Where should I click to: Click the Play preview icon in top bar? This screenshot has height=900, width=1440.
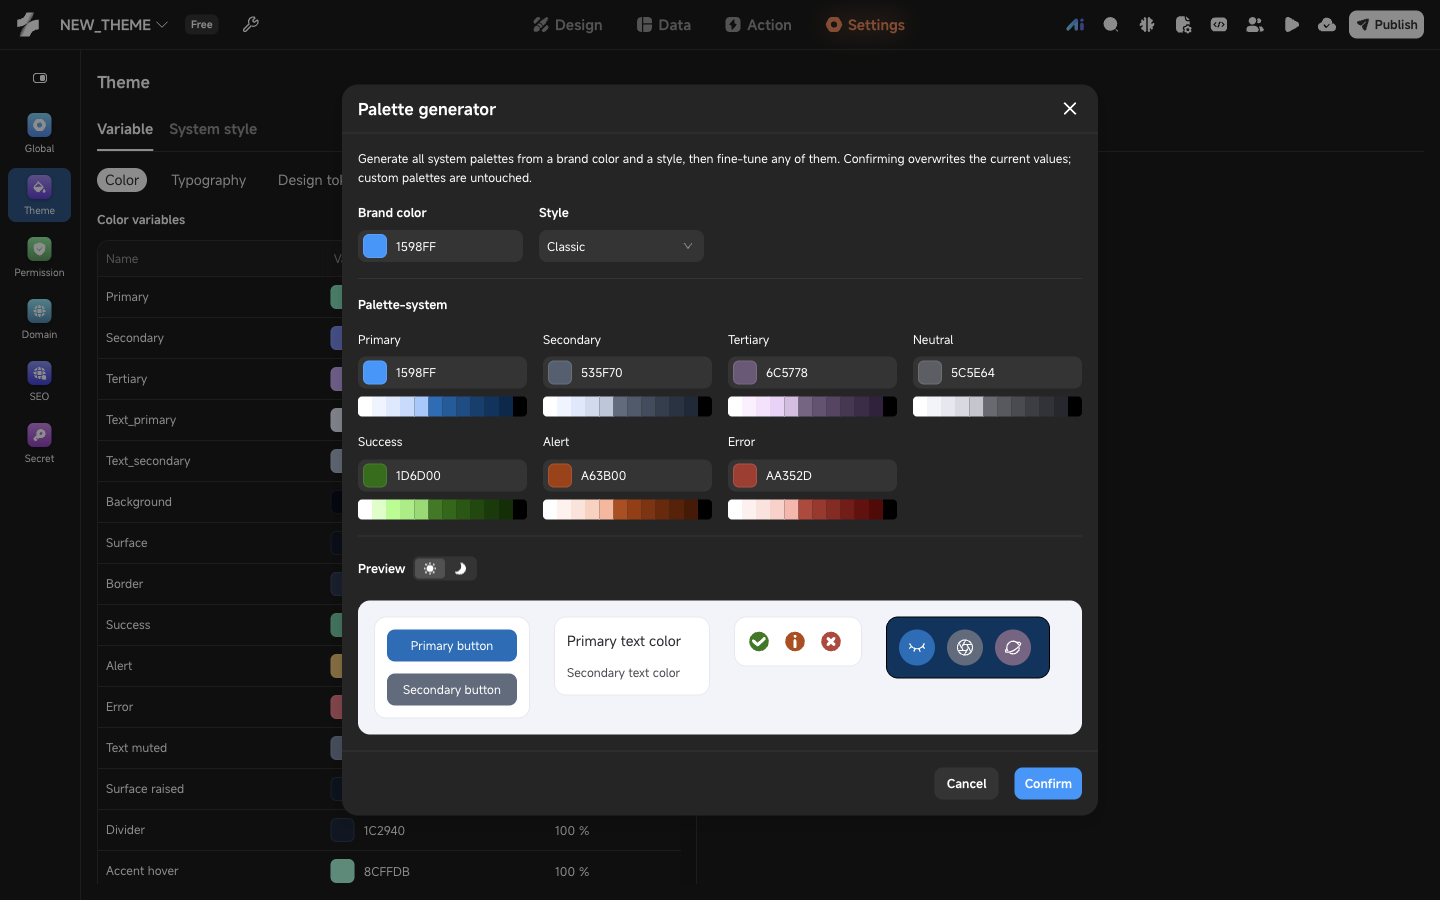(x=1291, y=25)
